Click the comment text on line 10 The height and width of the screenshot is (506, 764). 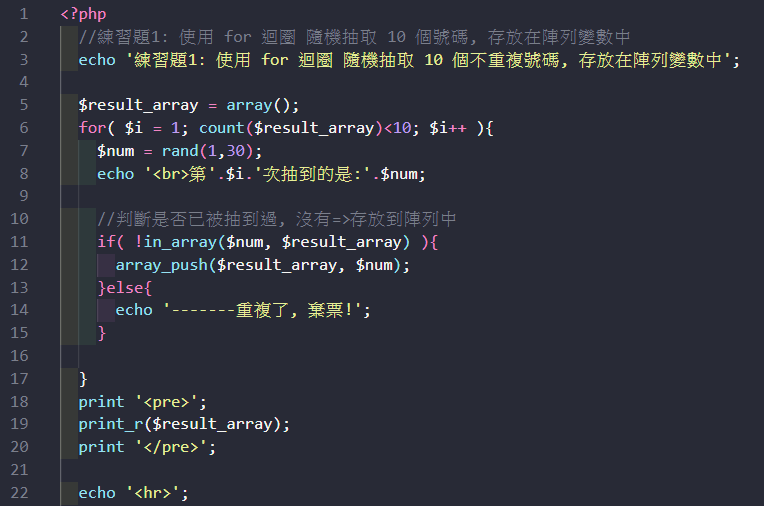pos(277,219)
